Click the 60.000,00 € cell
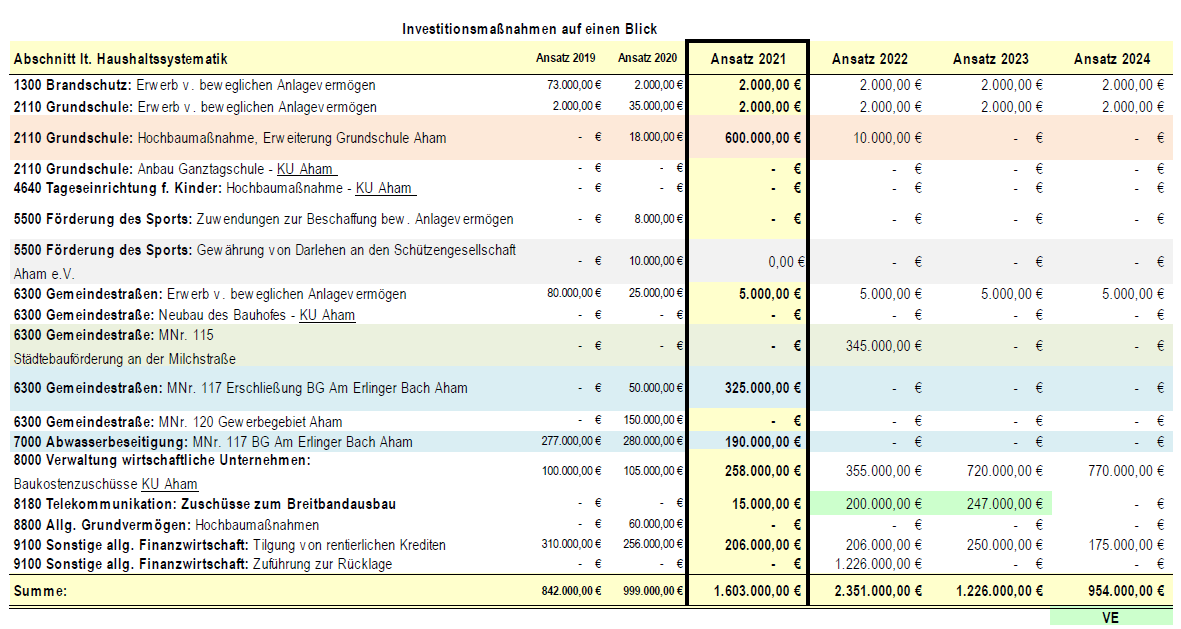The image size is (1181, 629). click(655, 524)
